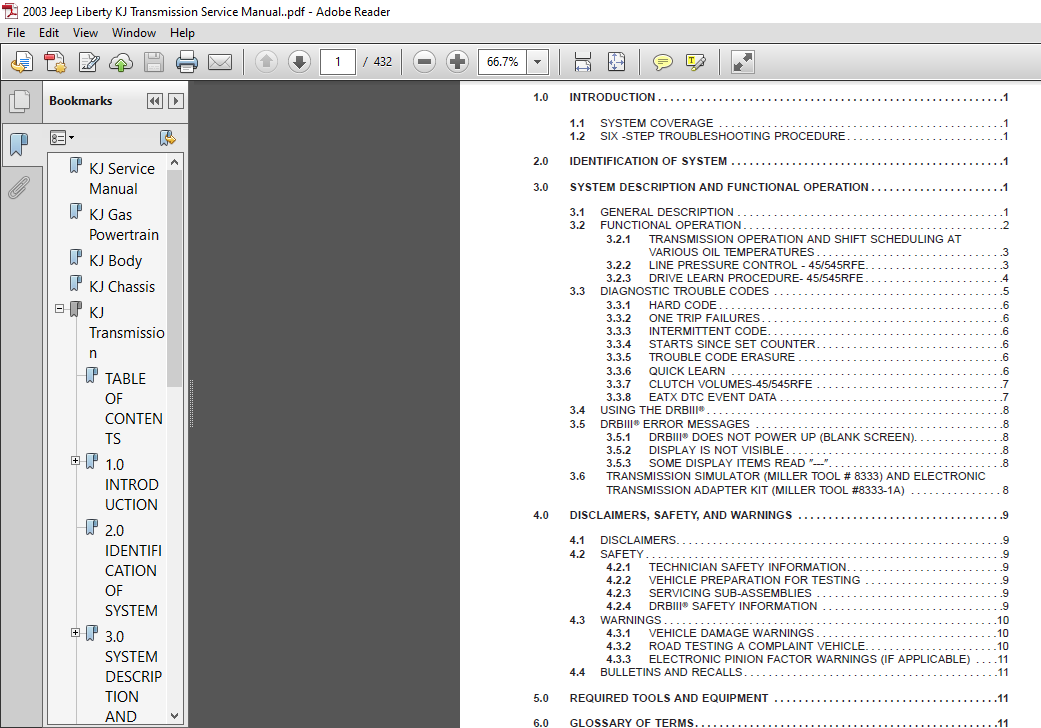The height and width of the screenshot is (728, 1041).
Task: Open the File menu
Action: click(x=16, y=33)
